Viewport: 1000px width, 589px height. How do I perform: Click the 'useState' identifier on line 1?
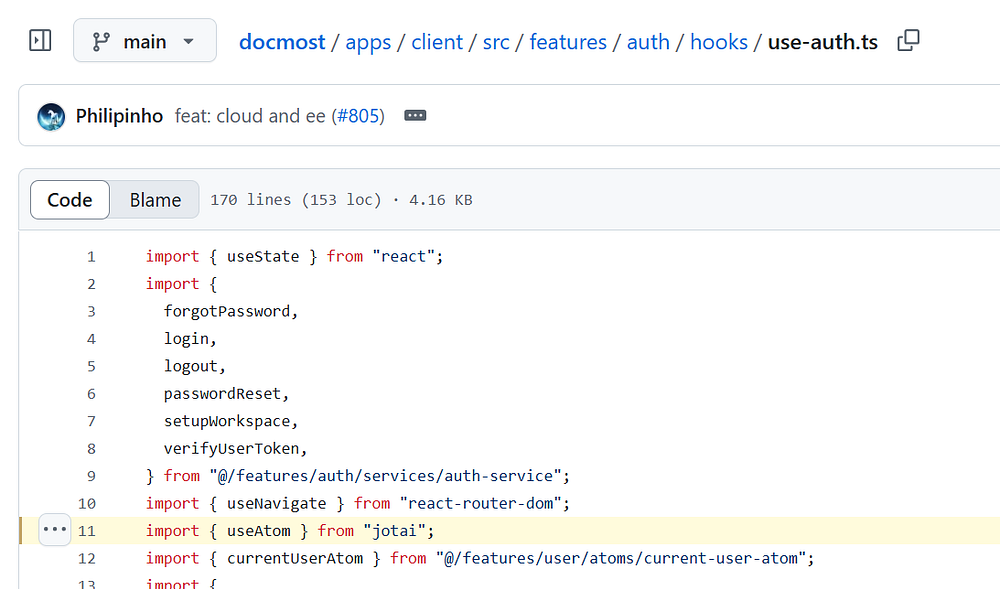[x=263, y=256]
